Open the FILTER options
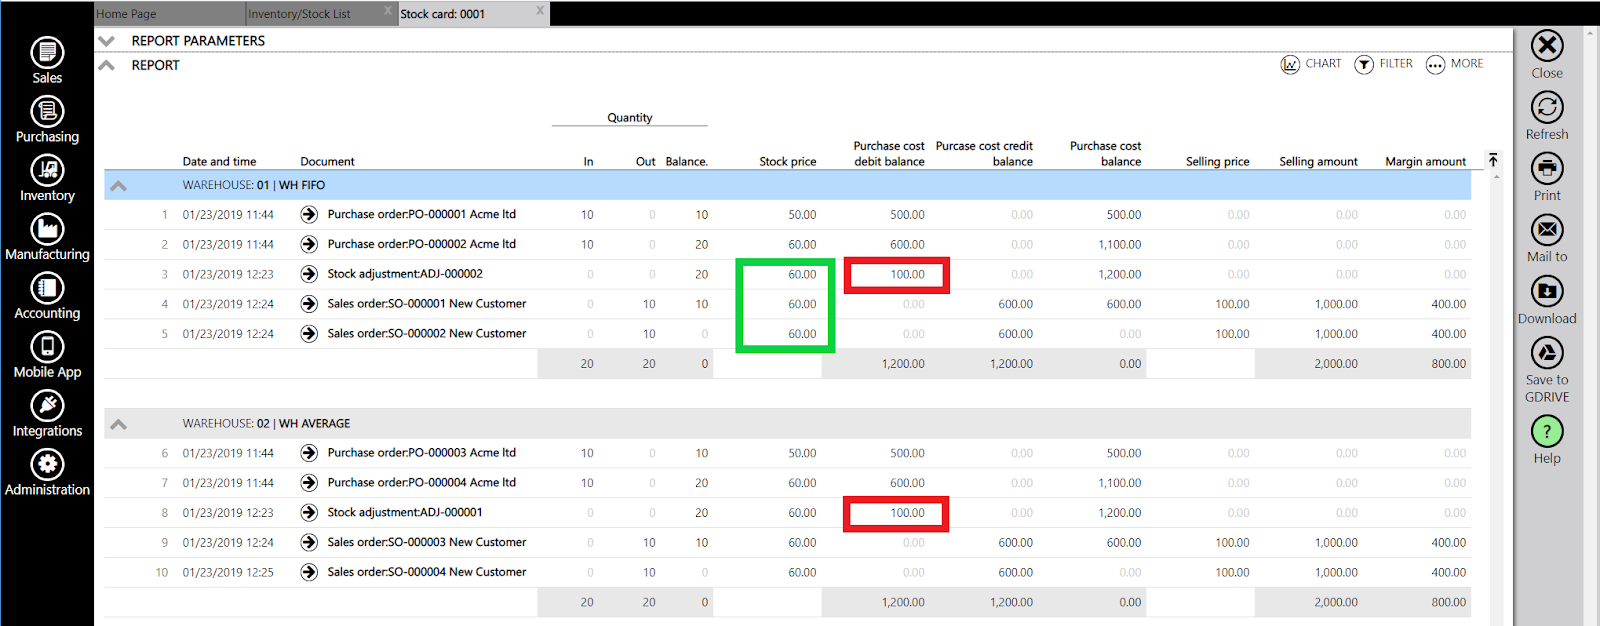 click(1384, 64)
